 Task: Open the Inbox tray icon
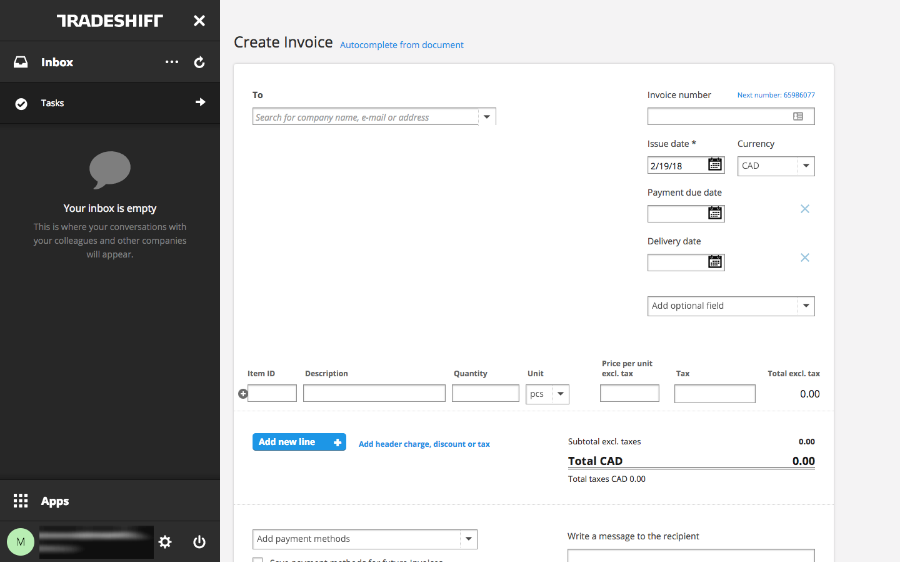click(21, 62)
